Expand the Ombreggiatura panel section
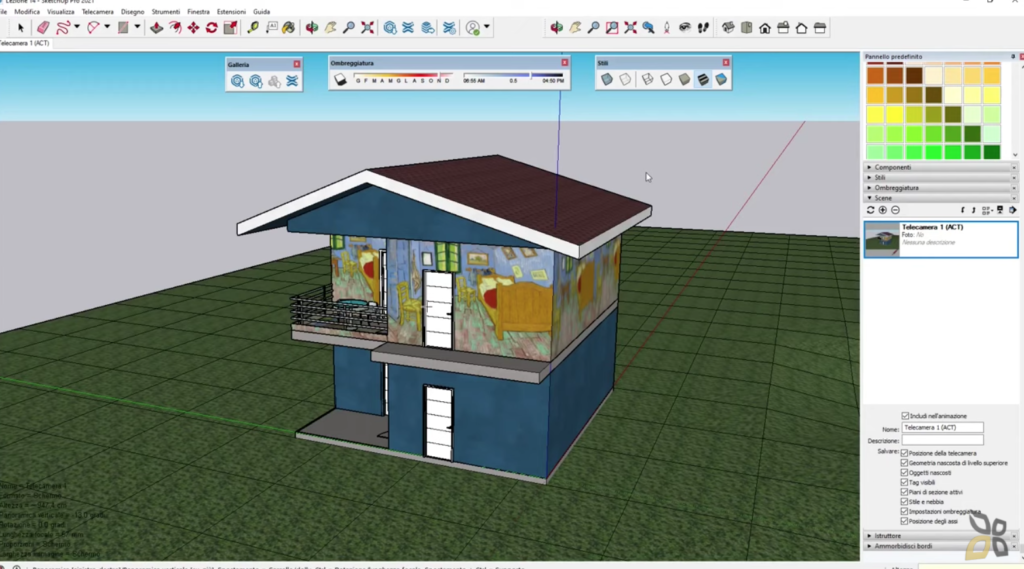The width and height of the screenshot is (1024, 569). 939,188
